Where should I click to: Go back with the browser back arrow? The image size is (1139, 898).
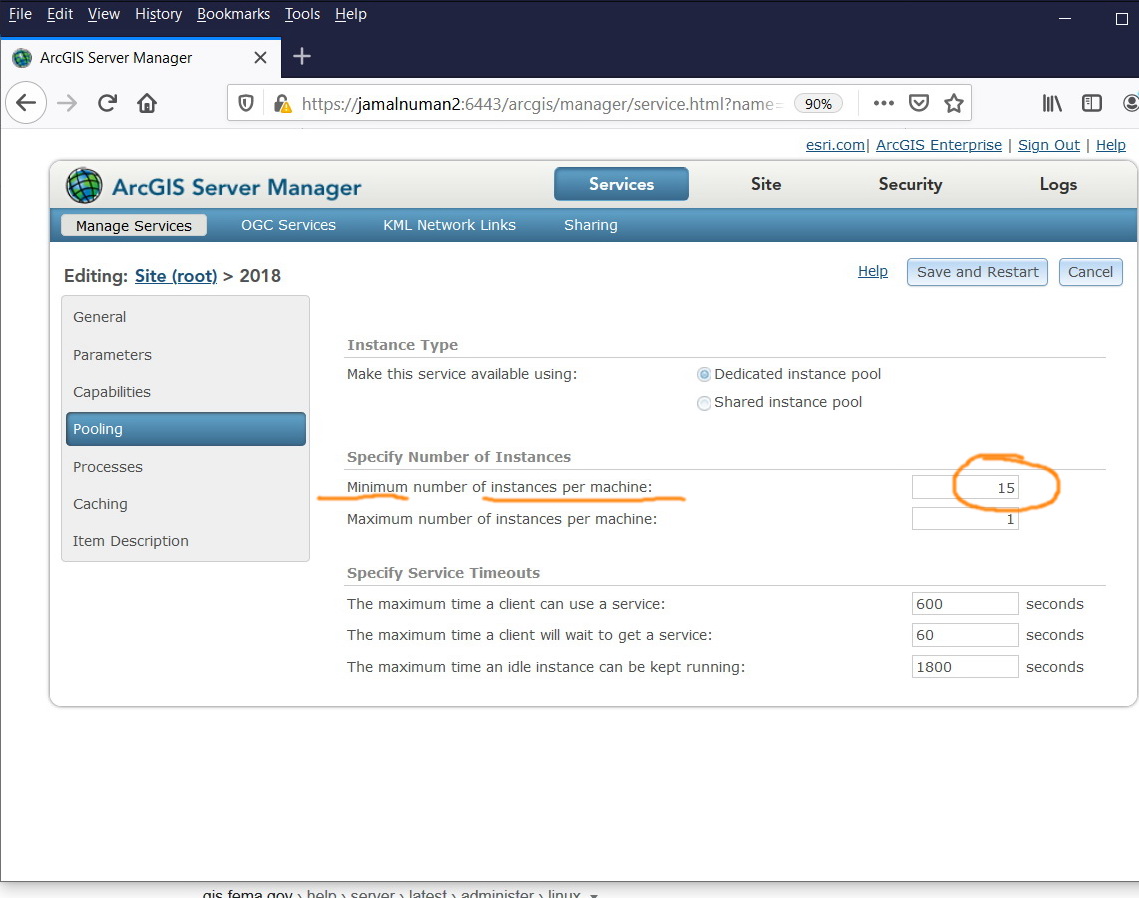click(26, 103)
